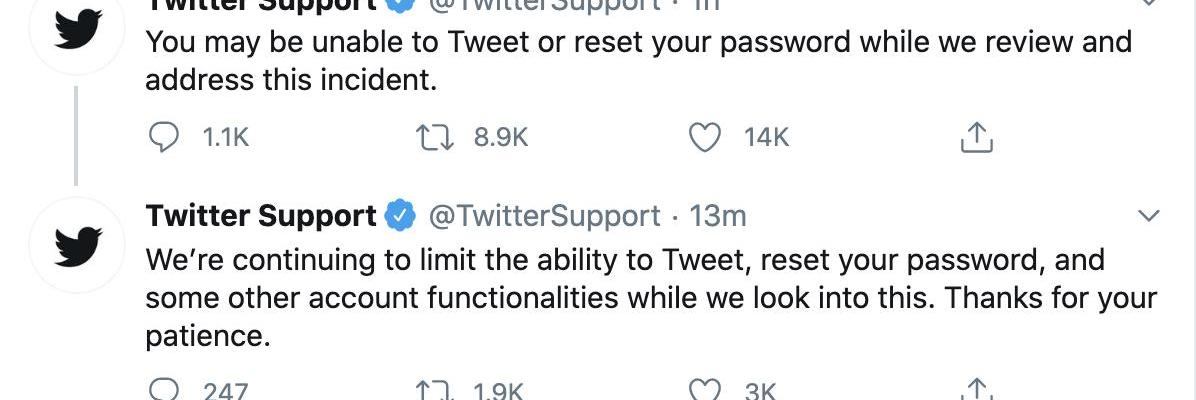The image size is (1196, 400).
Task: Share the tweet about reviewing this incident
Action: 976,138
